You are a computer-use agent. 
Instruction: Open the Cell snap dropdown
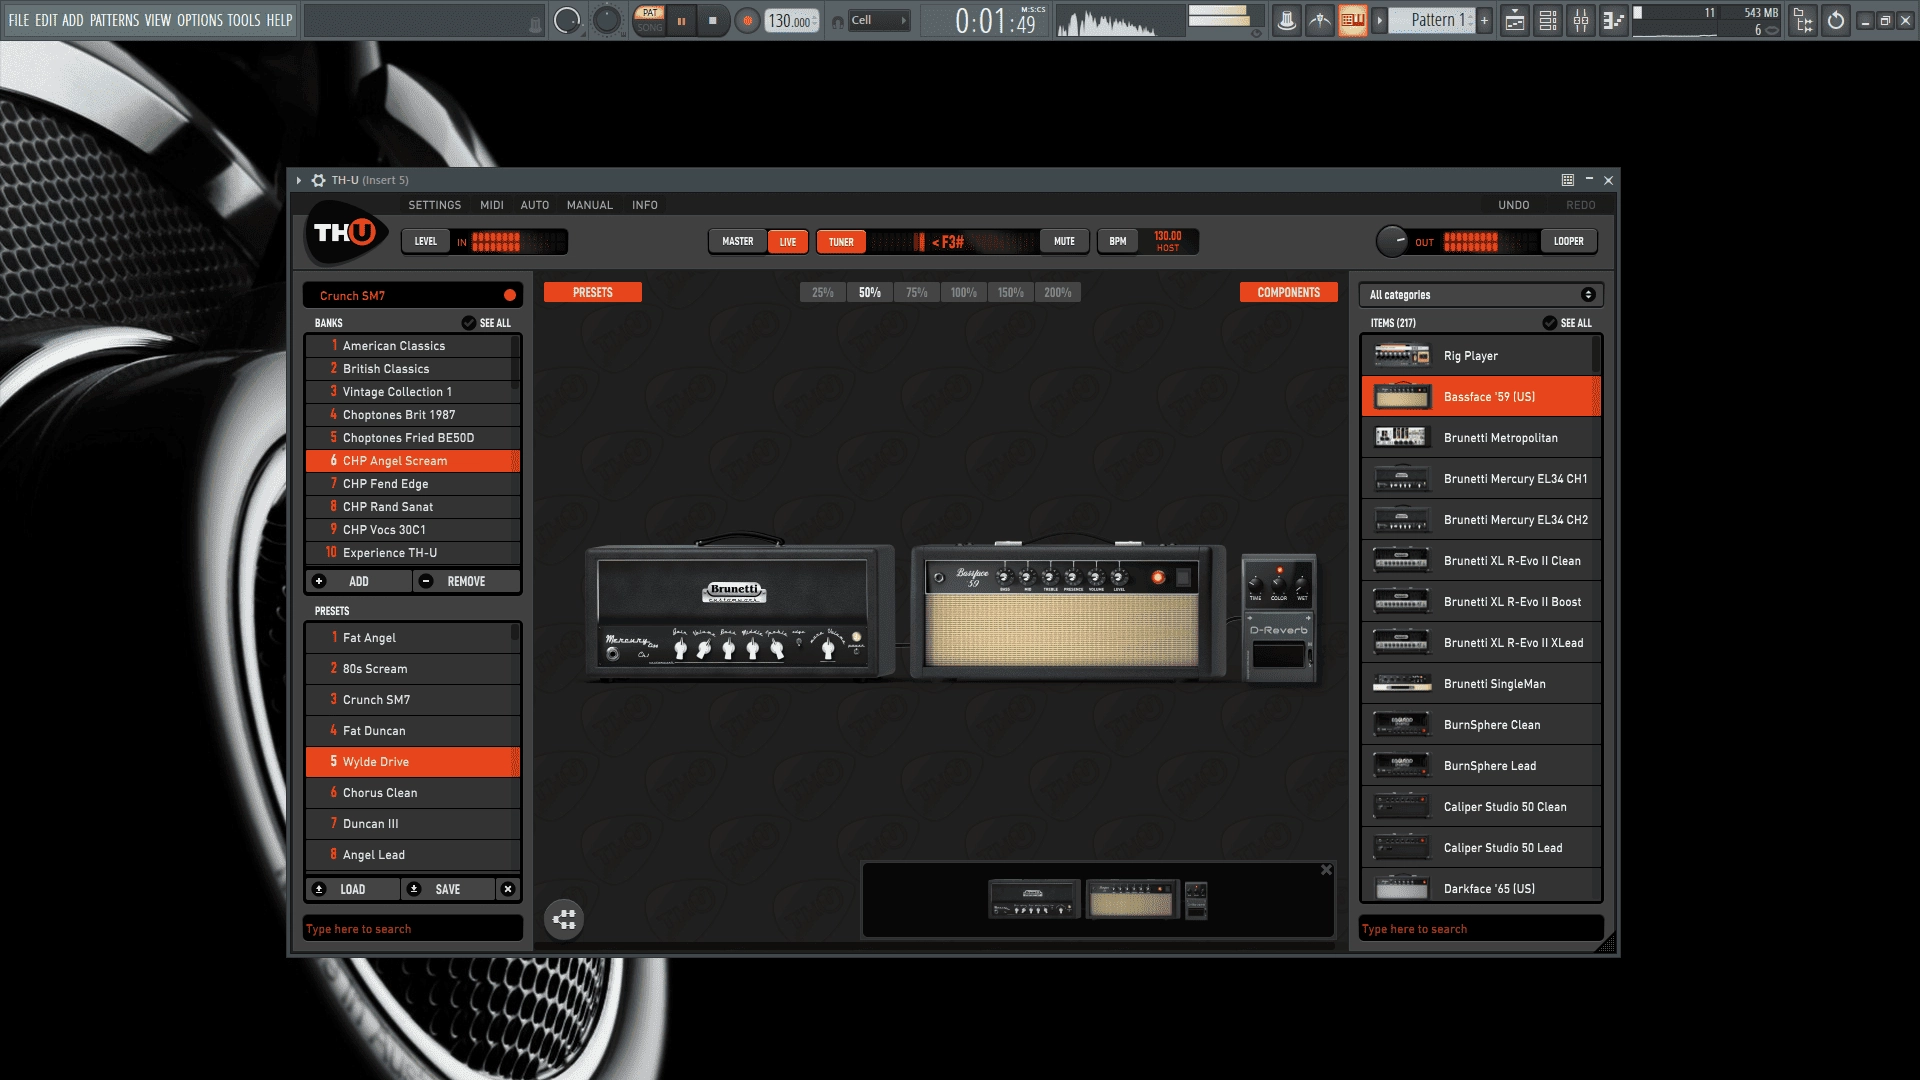pos(879,20)
